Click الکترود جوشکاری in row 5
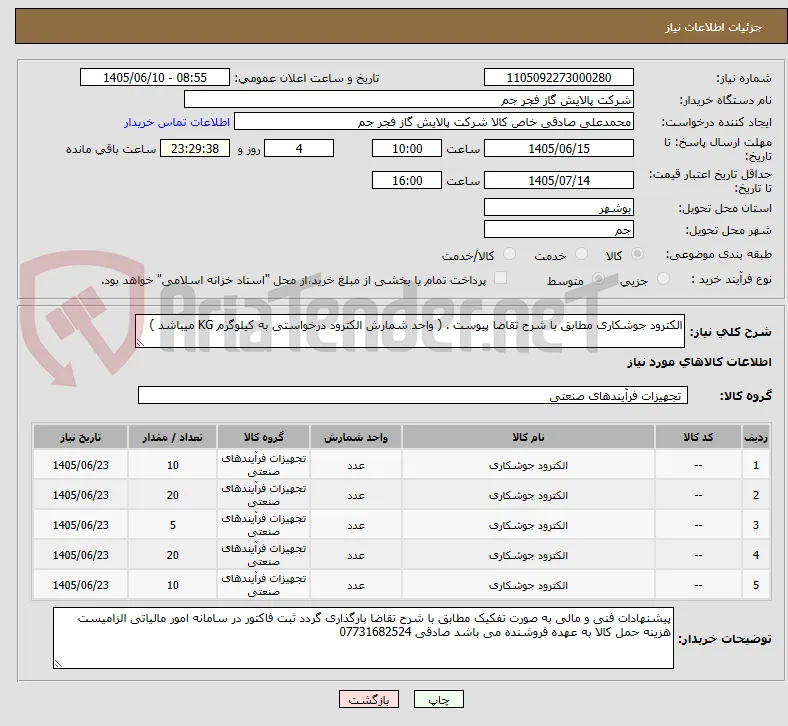This screenshot has width=788, height=726. pos(528,585)
